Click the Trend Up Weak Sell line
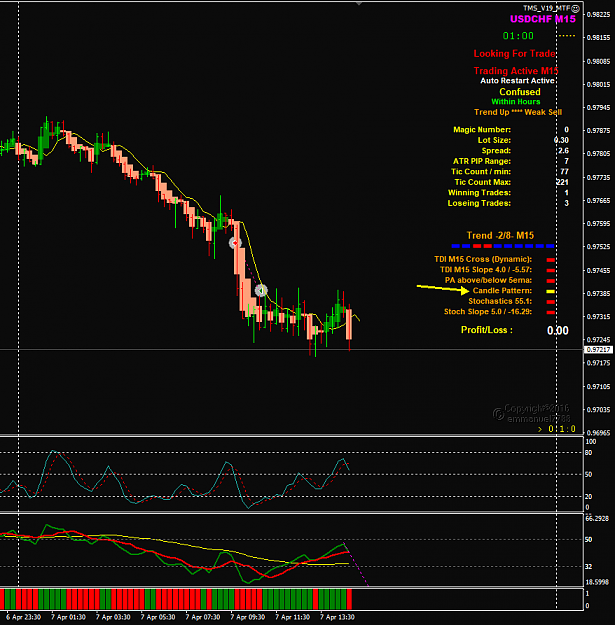This screenshot has width=615, height=625. (518, 112)
